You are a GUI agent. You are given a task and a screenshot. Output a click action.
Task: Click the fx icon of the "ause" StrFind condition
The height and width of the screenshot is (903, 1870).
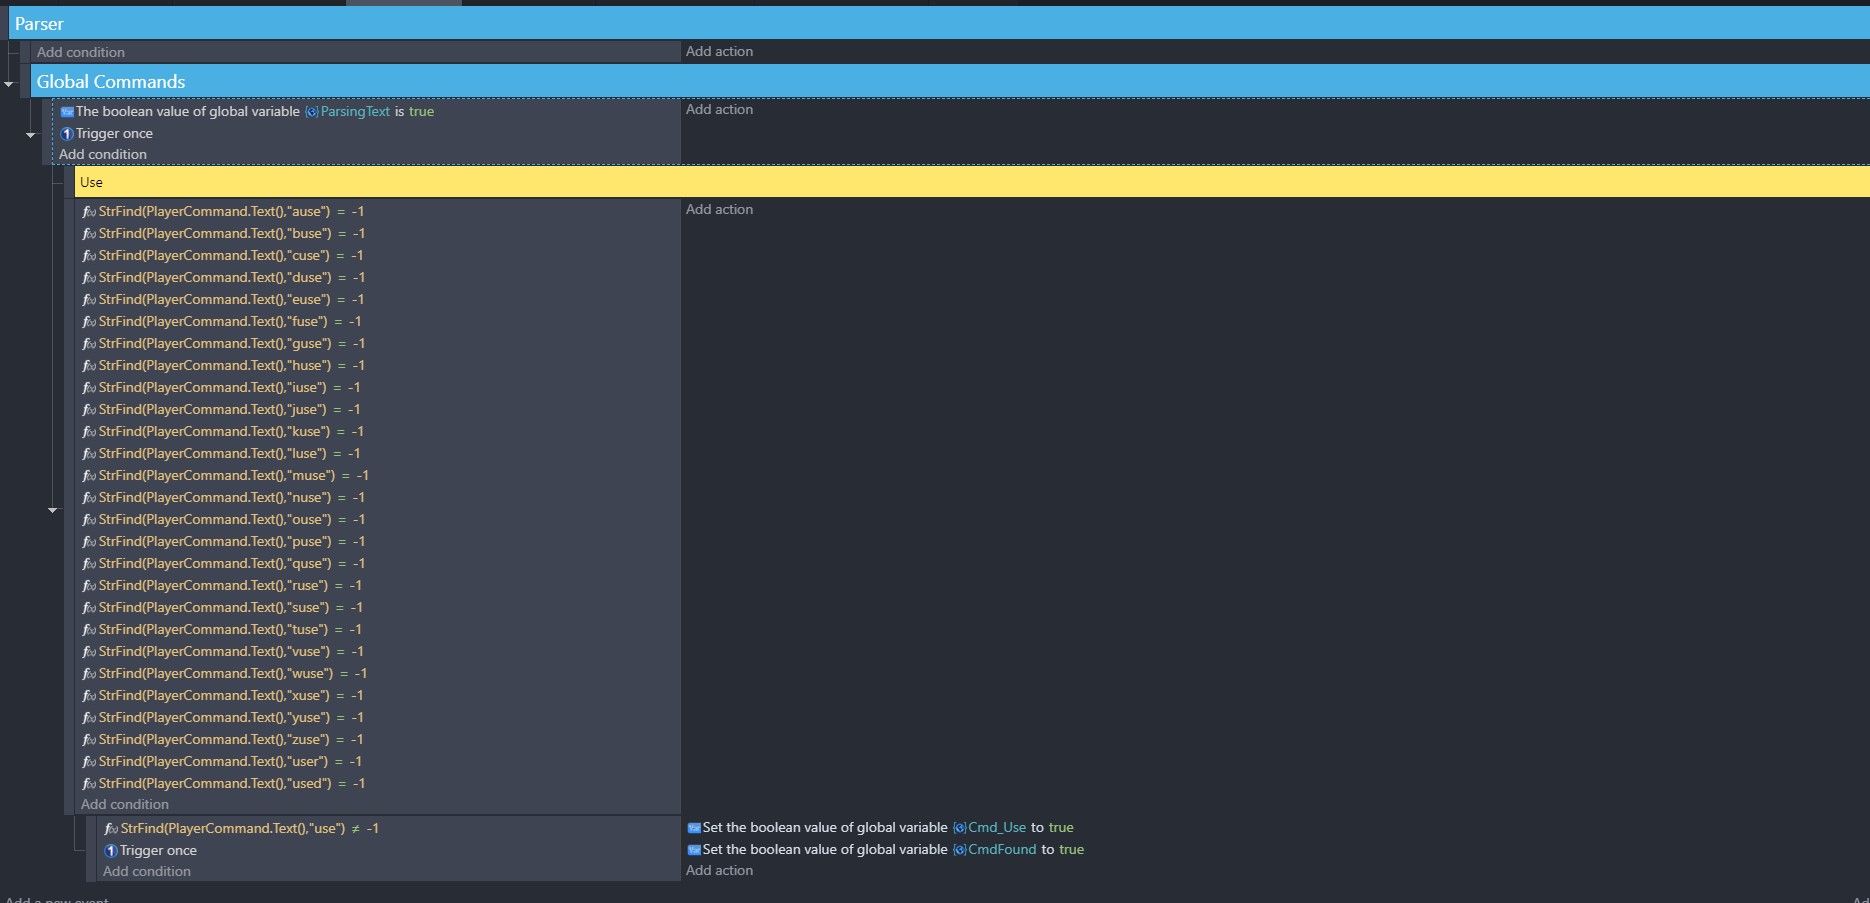[x=89, y=212]
